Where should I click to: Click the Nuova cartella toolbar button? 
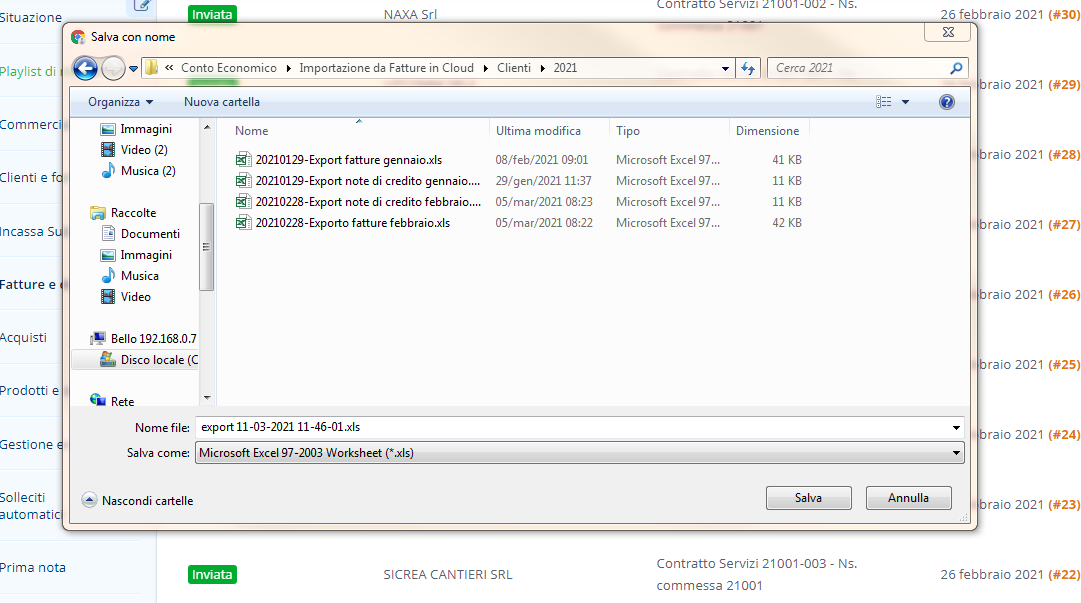tap(222, 102)
